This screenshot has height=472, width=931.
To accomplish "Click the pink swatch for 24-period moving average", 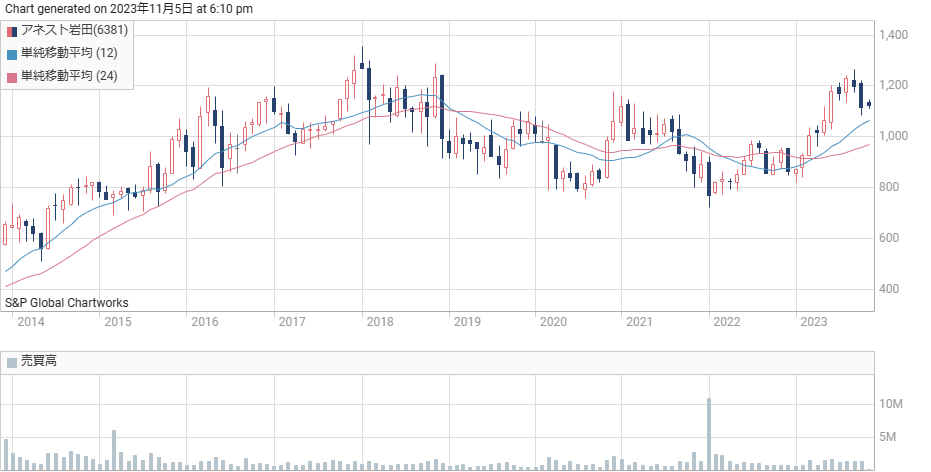I will coord(12,77).
